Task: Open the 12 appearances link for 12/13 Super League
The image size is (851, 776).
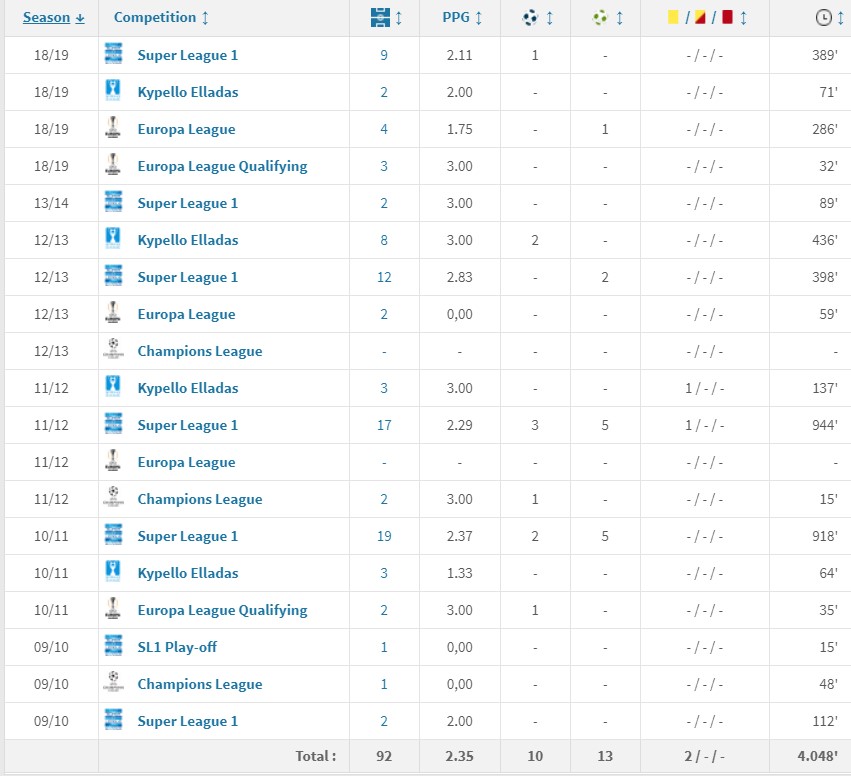Action: tap(384, 277)
